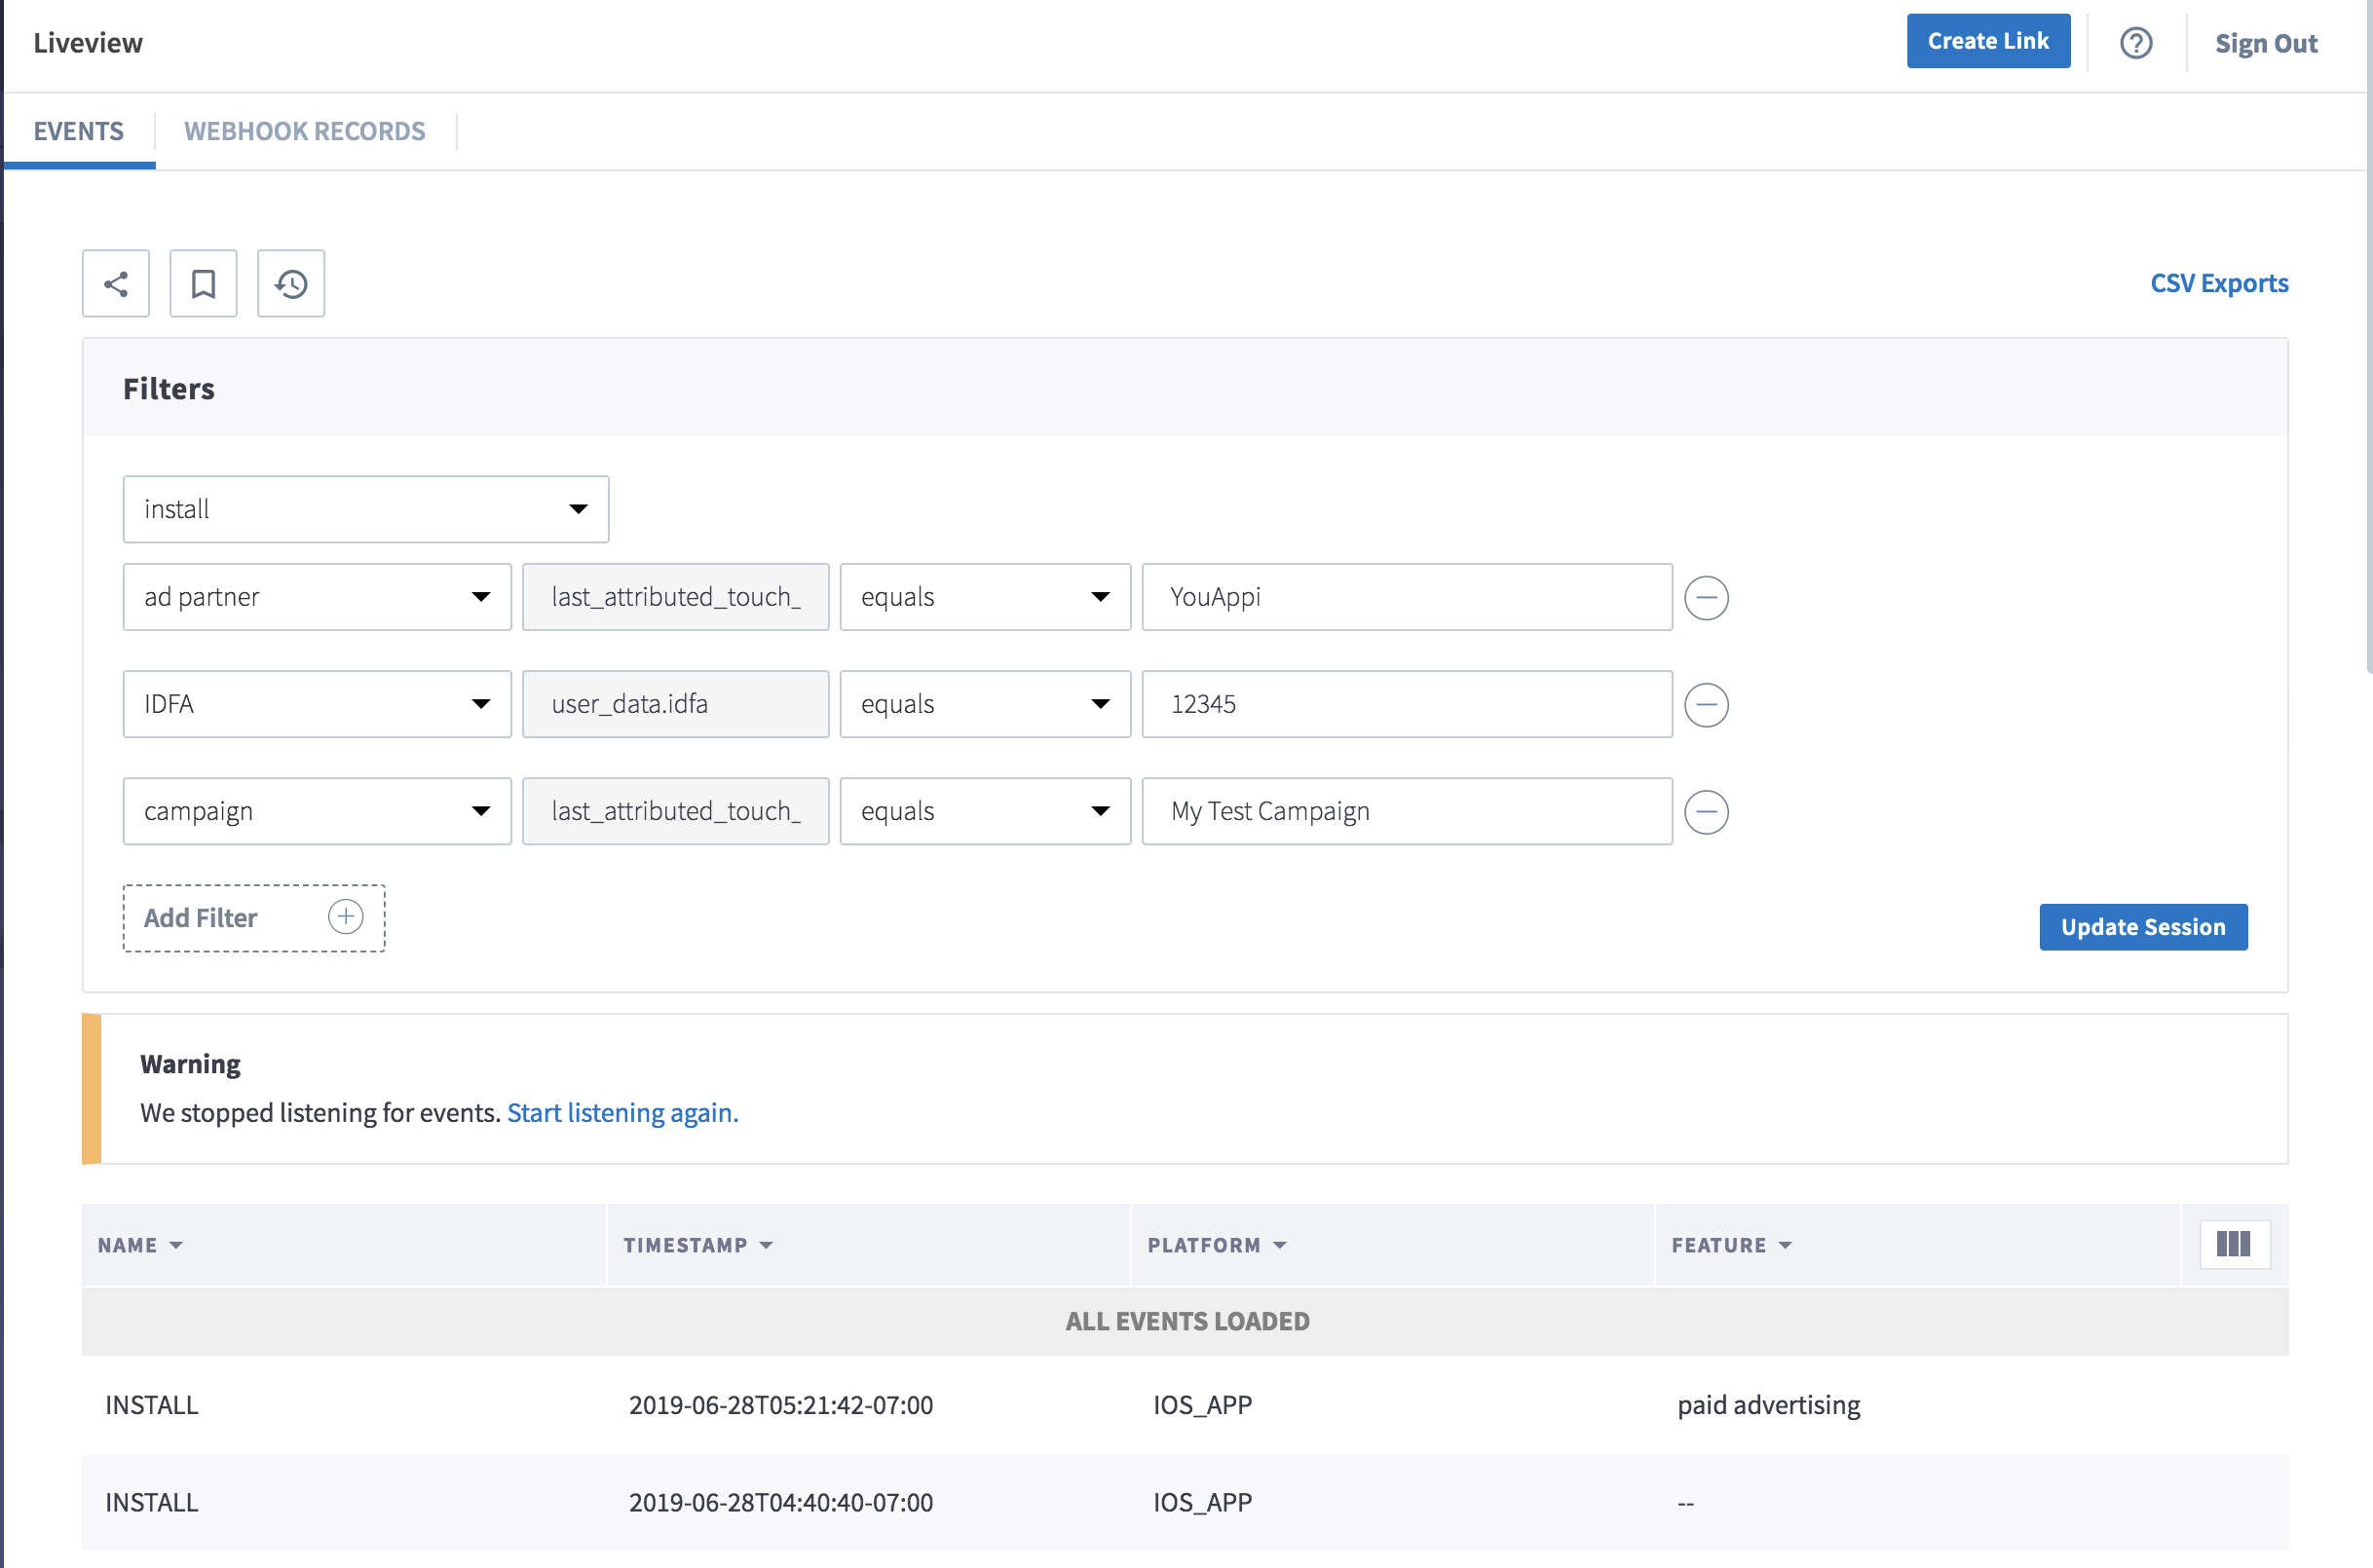Screen dimensions: 2373x1568
Task: Click the Start listening again link
Action: pos(622,1113)
